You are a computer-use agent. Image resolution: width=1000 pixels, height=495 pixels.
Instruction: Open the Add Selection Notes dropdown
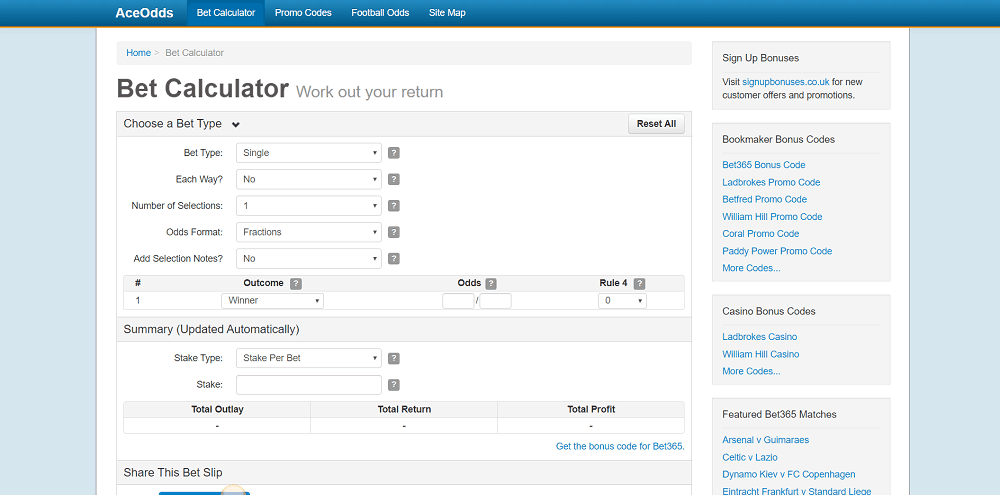[x=309, y=258]
